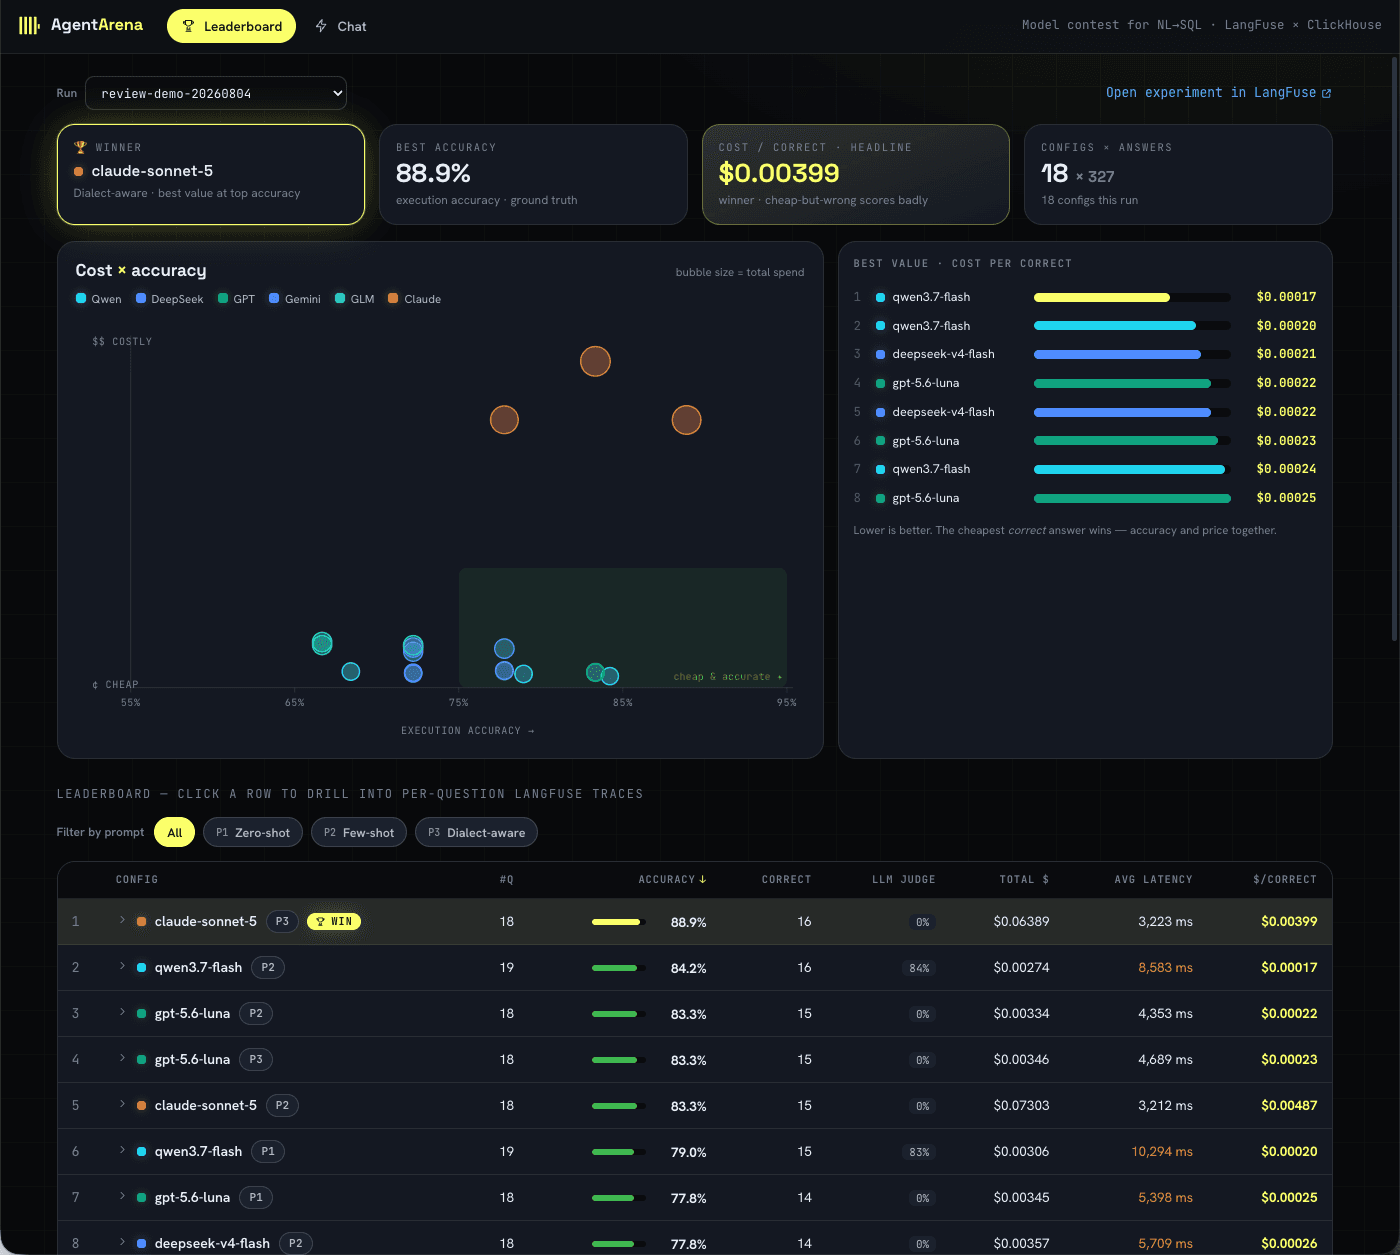Click the 88.9% best accuracy figure
The image size is (1400, 1255).
coord(433,173)
